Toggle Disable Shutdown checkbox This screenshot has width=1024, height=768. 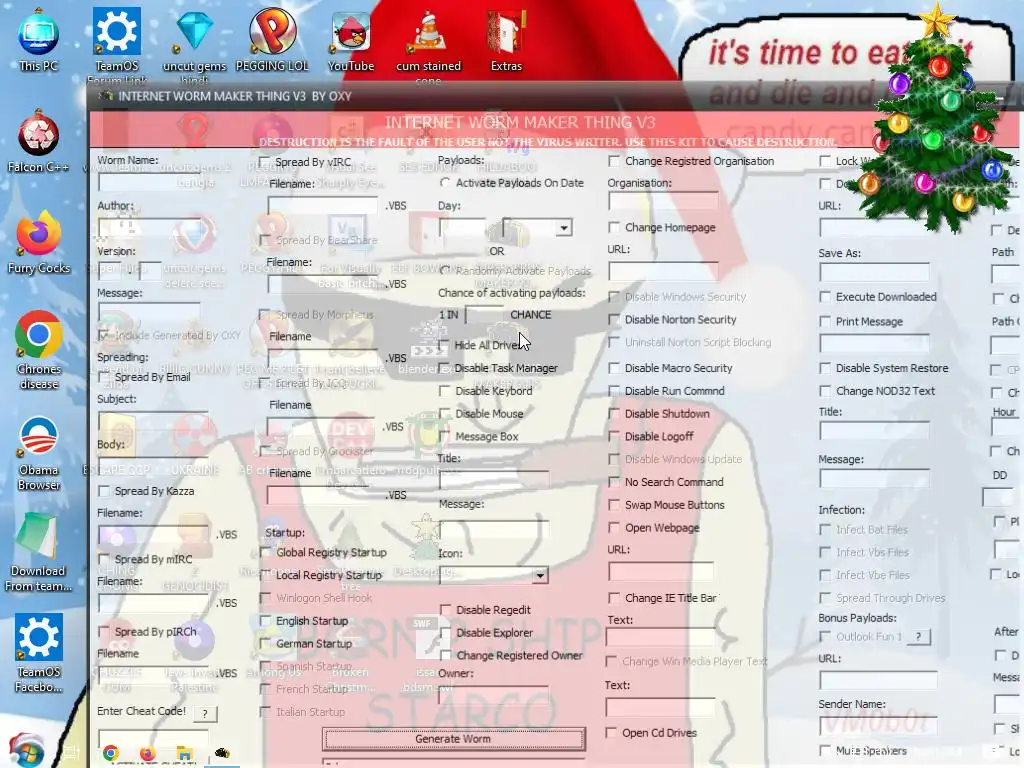613,414
